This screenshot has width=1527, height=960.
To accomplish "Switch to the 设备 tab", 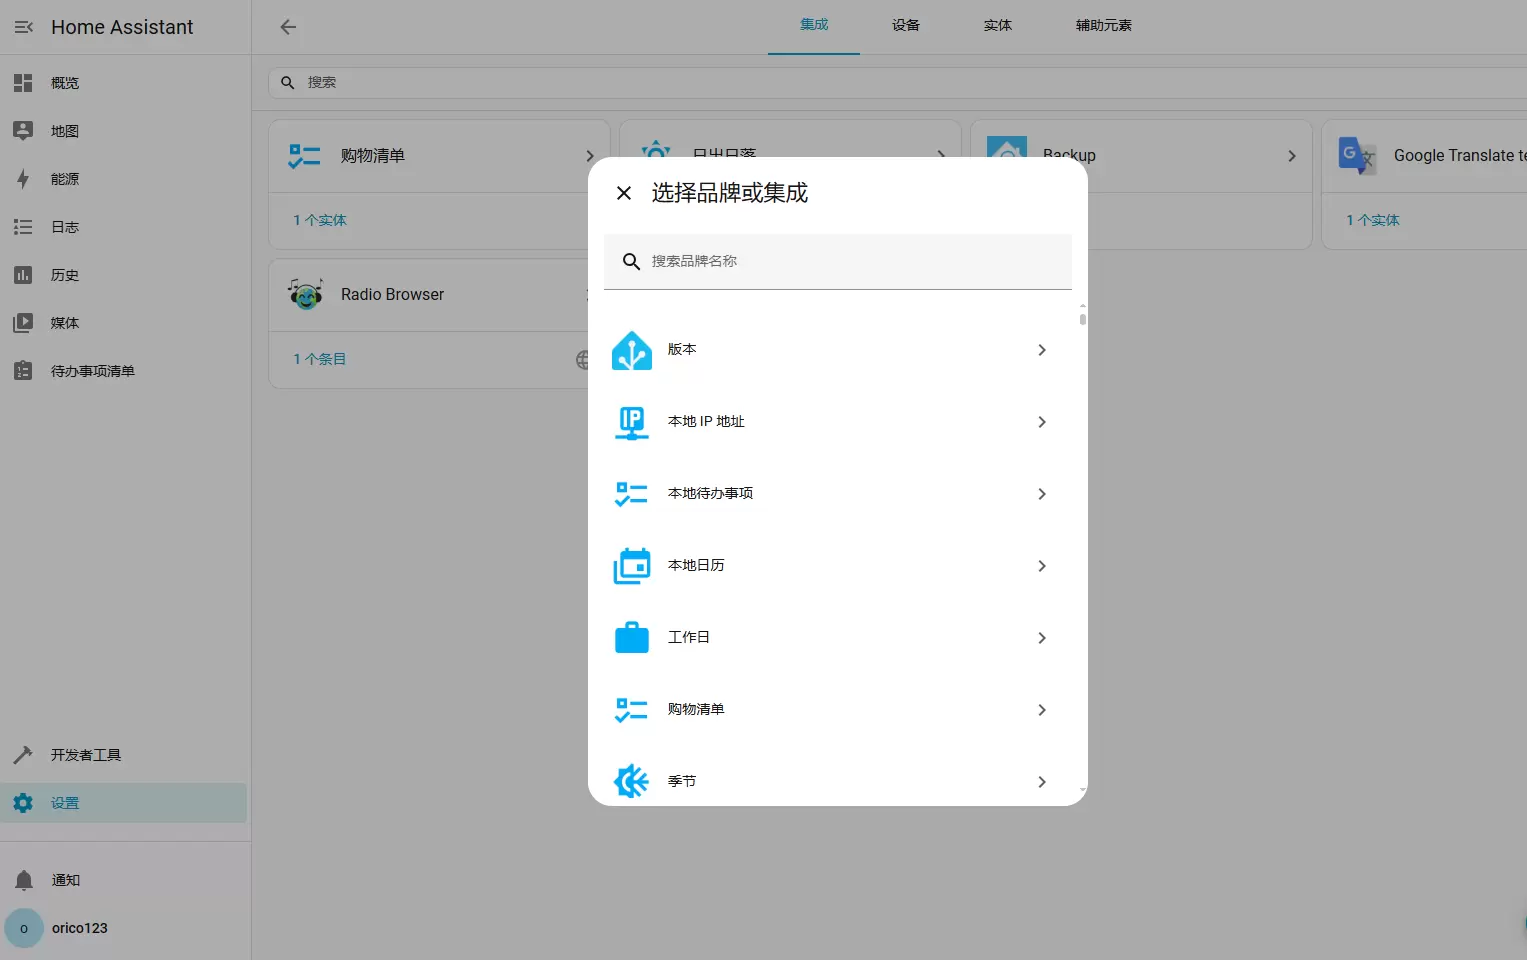I will click(x=906, y=26).
